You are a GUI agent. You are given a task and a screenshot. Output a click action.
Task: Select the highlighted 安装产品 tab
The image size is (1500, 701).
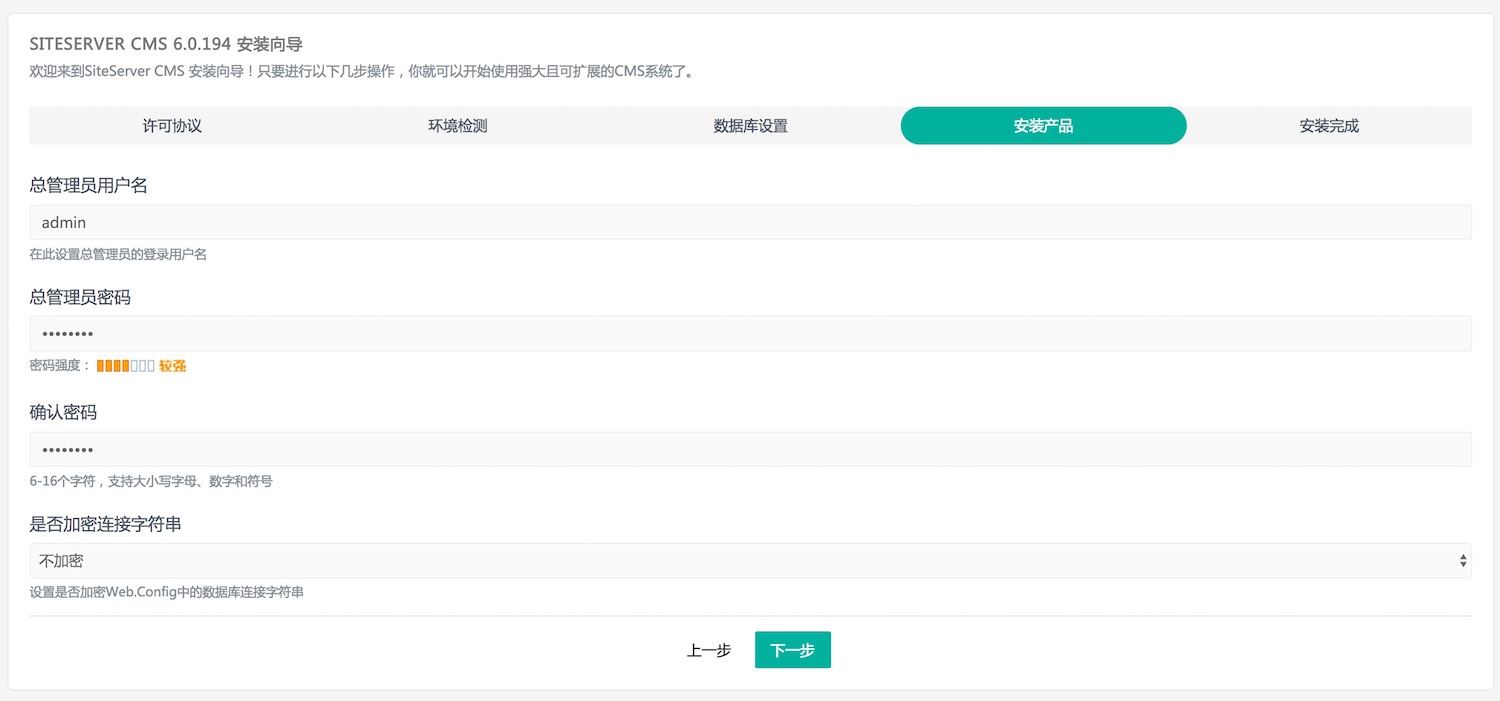[x=1043, y=126]
